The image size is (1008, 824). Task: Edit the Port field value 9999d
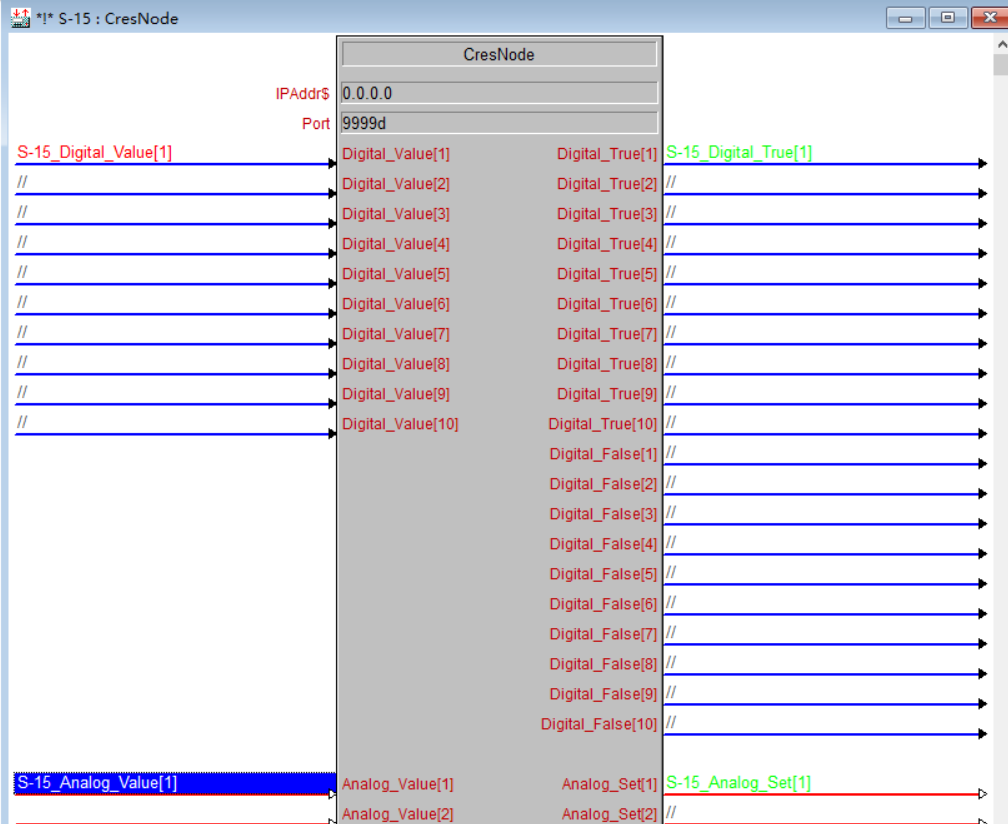[499, 123]
